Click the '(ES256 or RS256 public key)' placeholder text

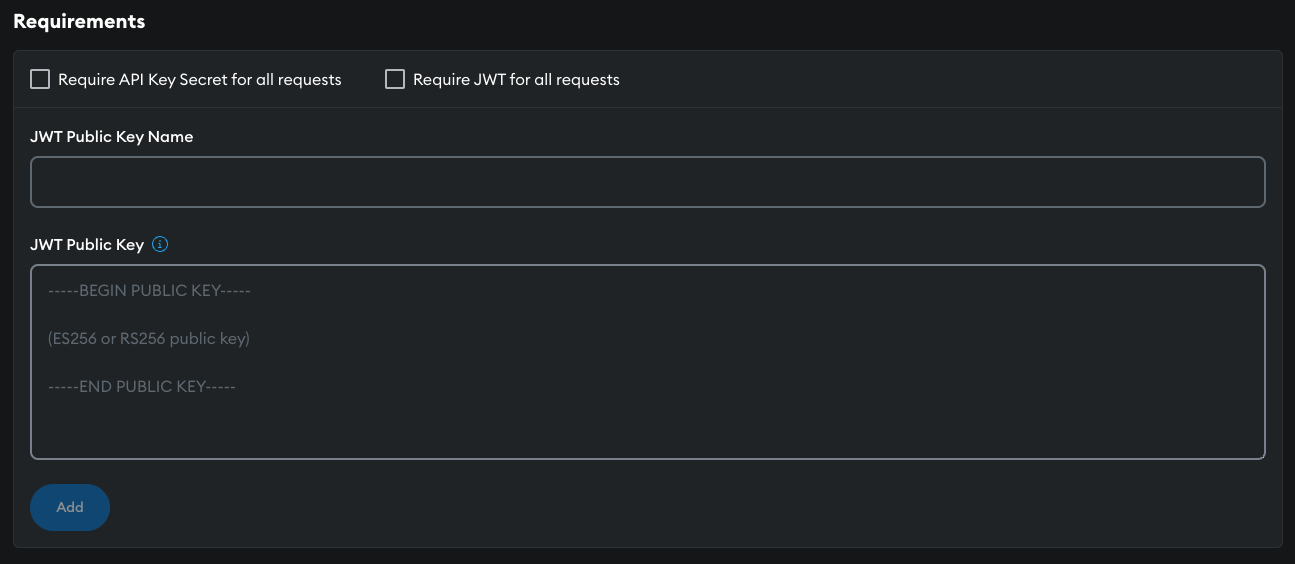(x=149, y=339)
